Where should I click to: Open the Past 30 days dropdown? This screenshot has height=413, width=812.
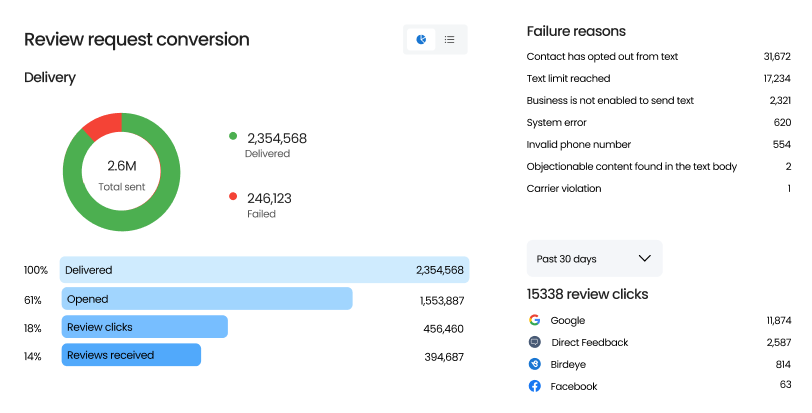(594, 258)
